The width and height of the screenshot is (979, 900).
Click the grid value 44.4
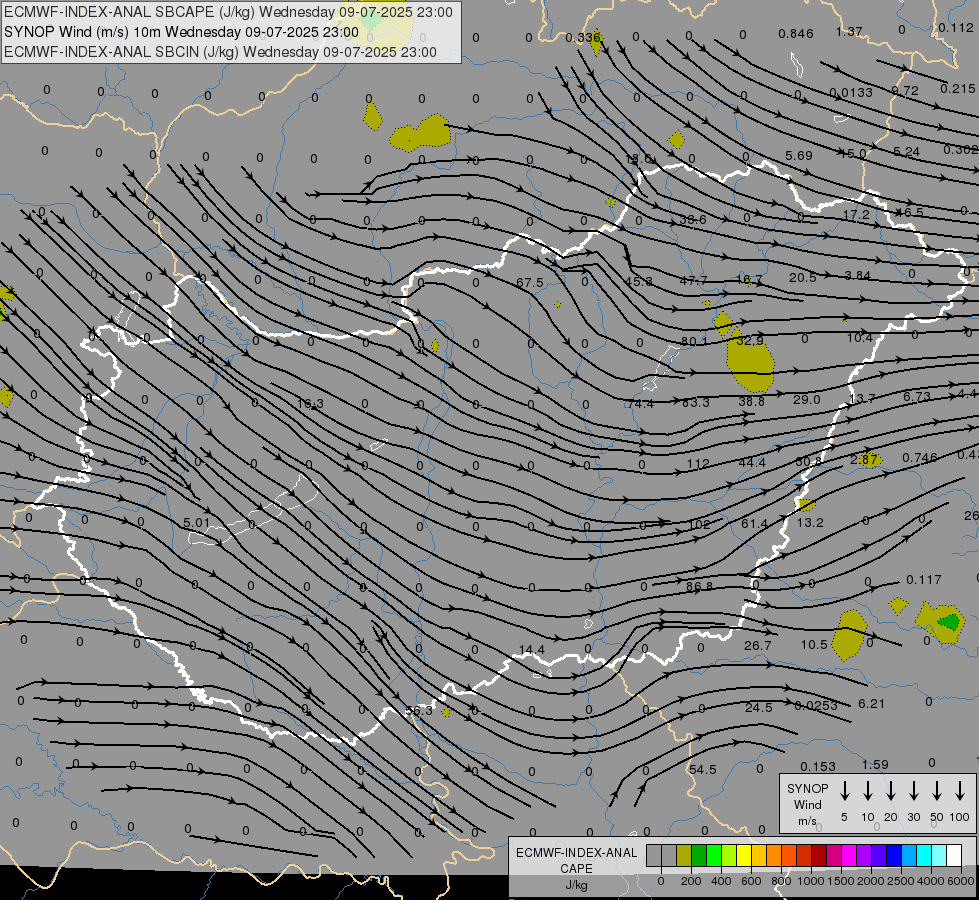pos(752,462)
